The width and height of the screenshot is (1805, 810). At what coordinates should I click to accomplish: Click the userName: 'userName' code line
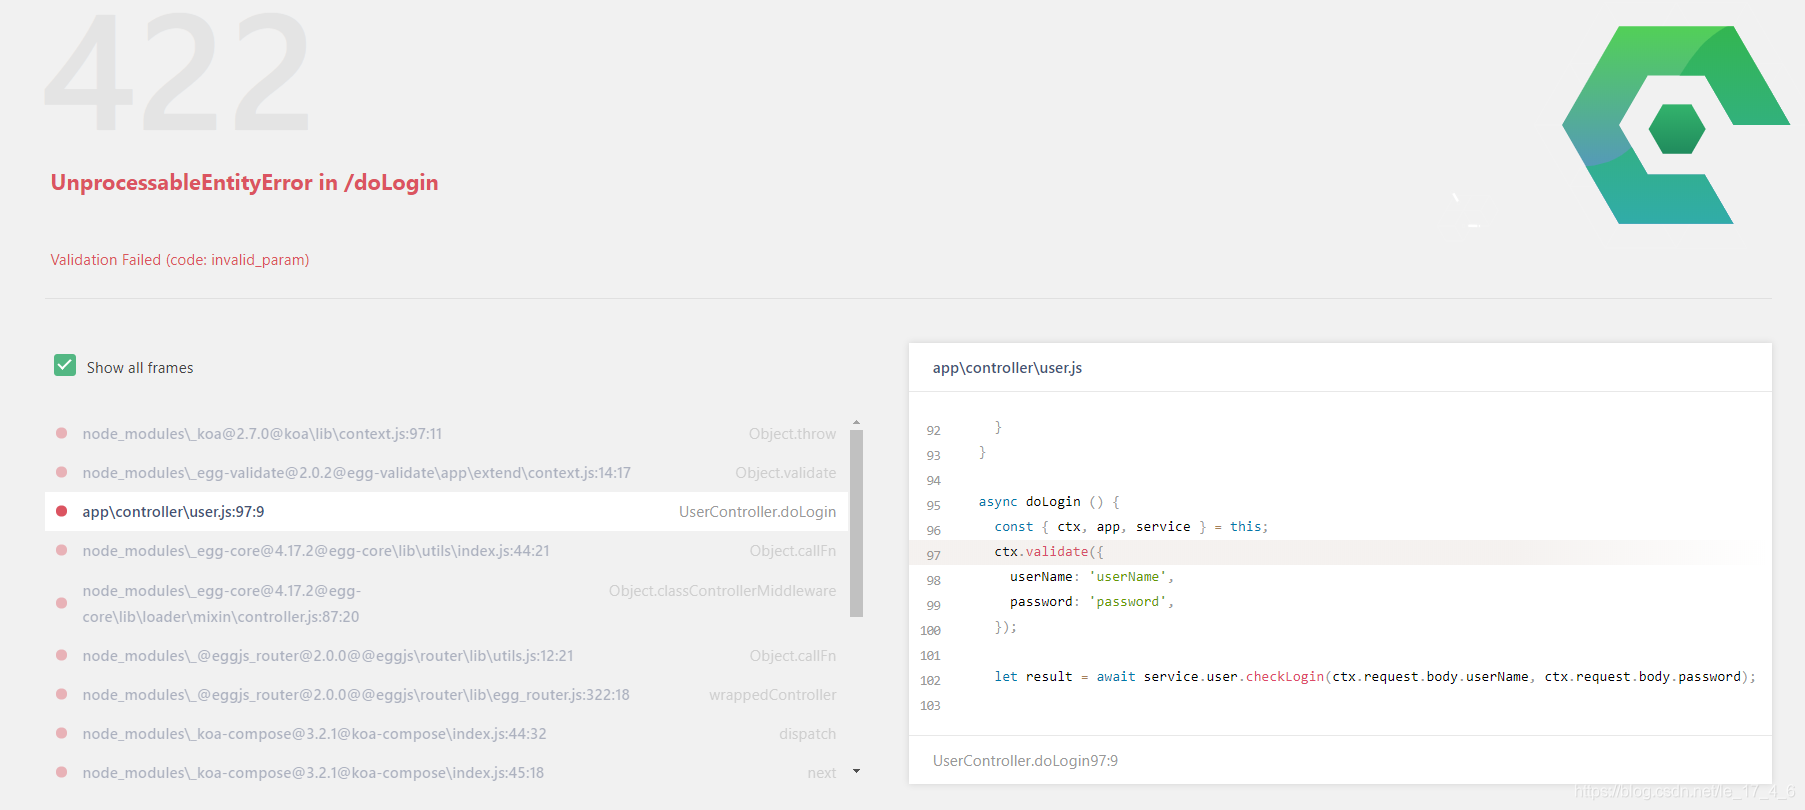pos(1091,577)
